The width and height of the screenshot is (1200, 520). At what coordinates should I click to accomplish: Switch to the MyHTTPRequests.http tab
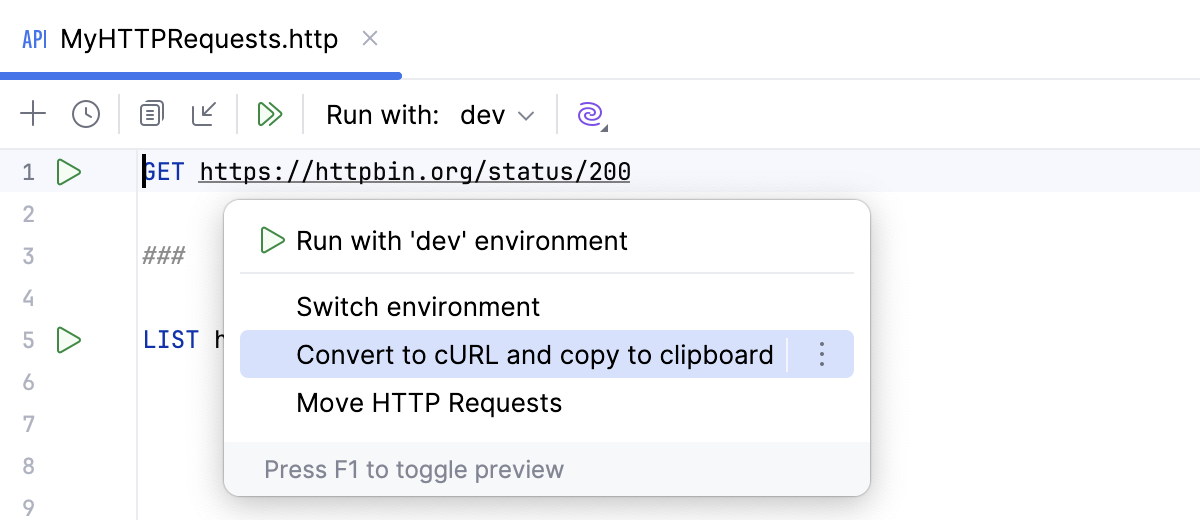tap(199, 39)
